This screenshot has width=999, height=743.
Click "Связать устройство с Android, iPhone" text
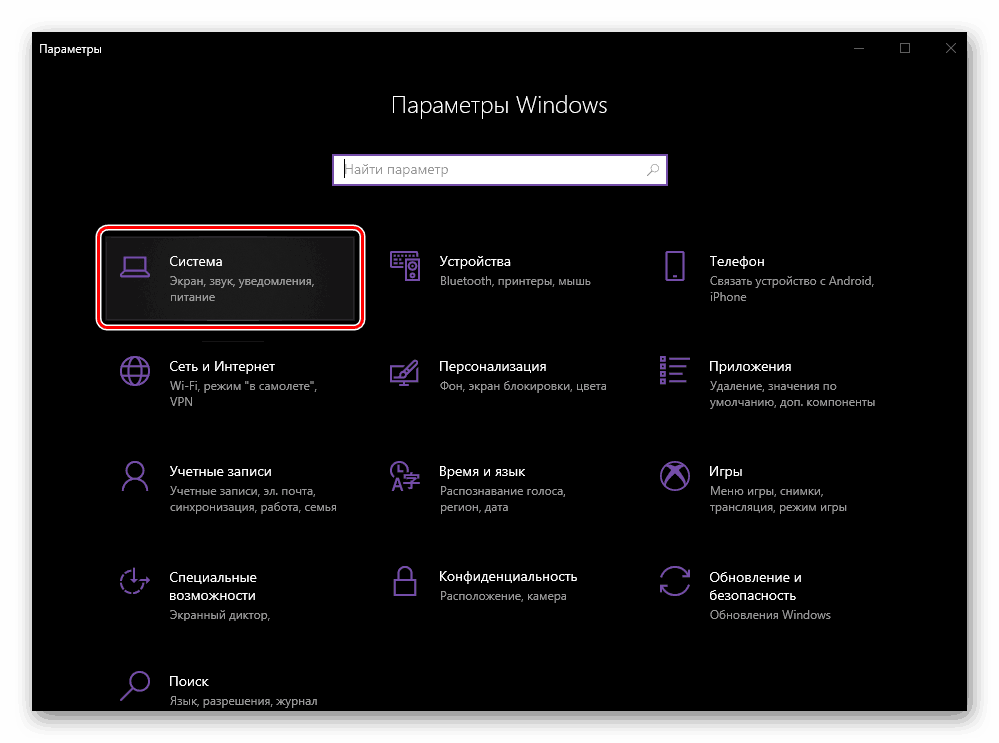click(791, 289)
